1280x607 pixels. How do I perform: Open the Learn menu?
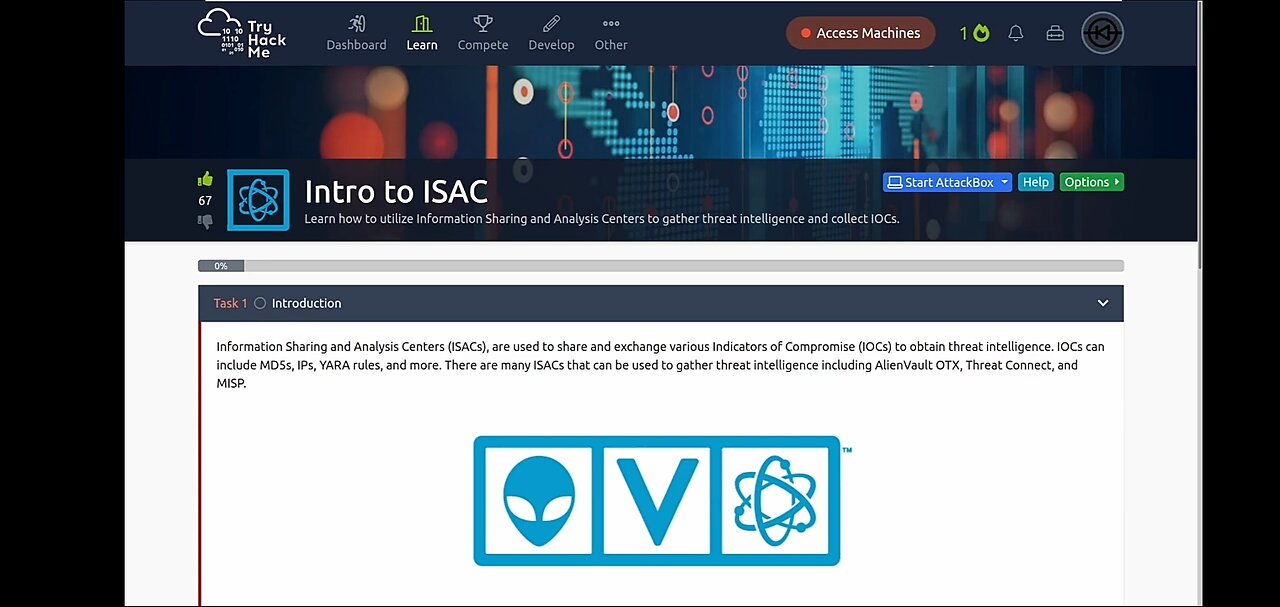click(x=422, y=33)
